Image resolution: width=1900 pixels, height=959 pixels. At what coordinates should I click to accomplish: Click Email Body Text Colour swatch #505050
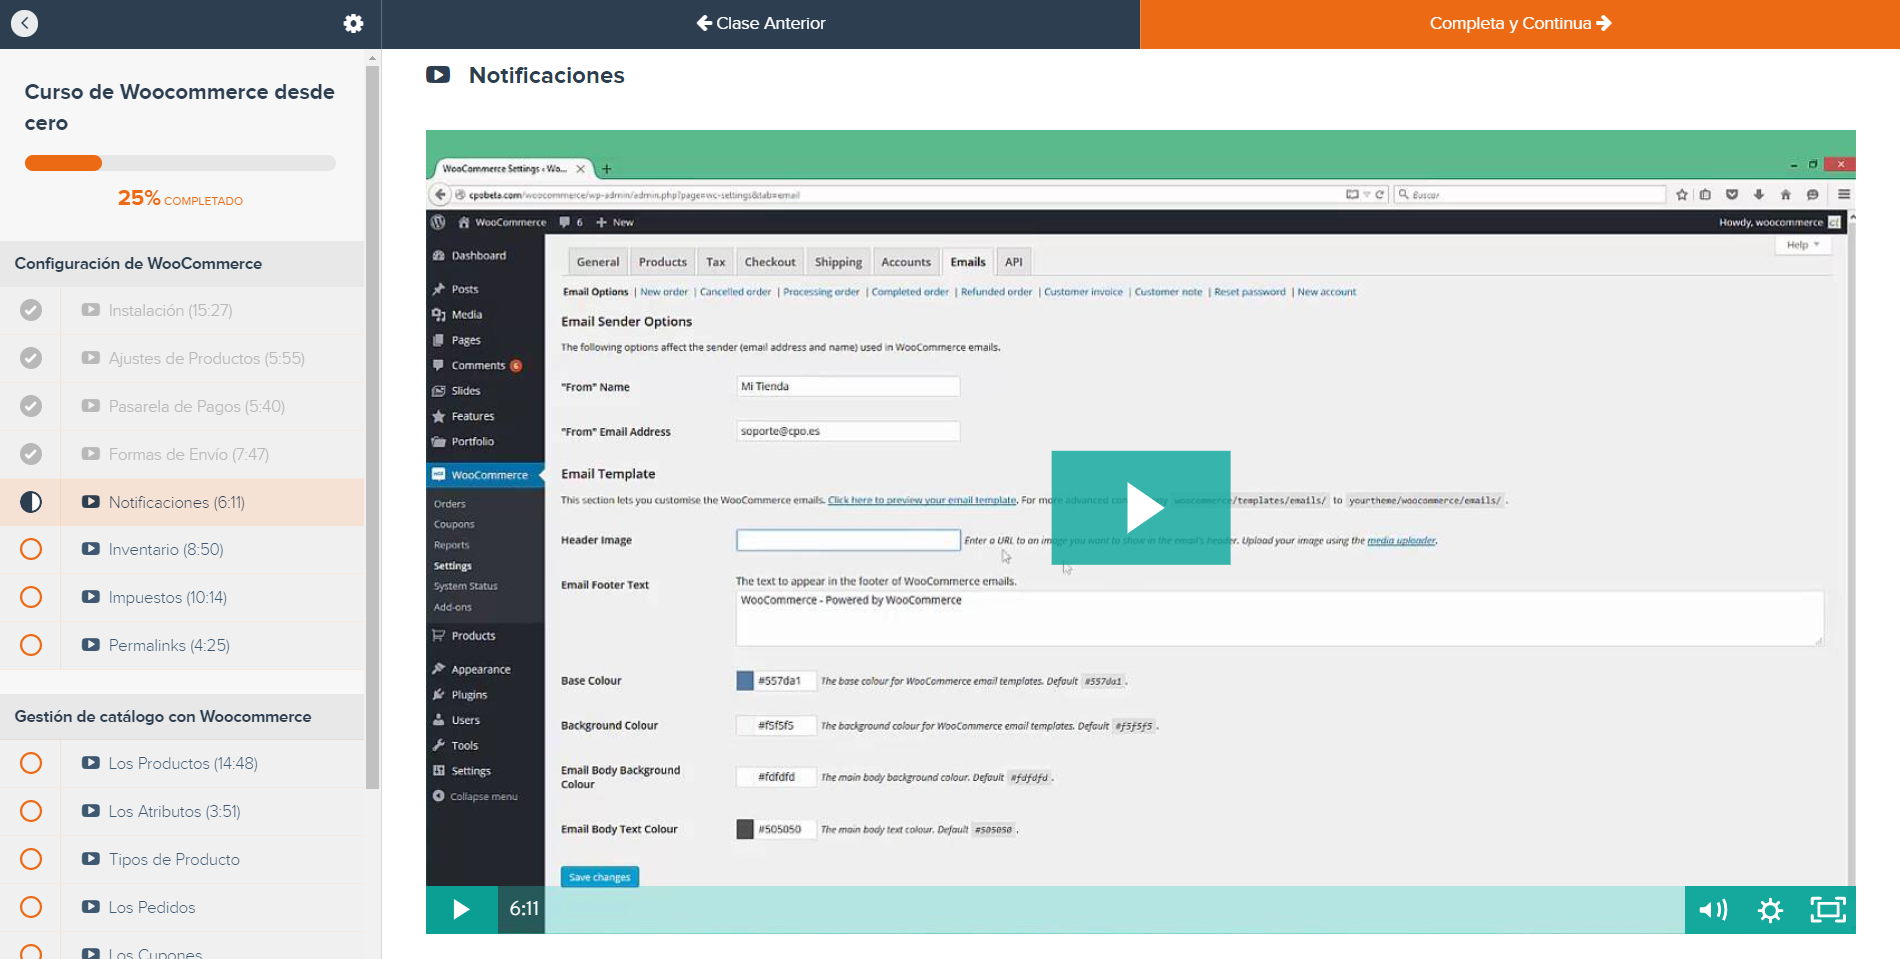click(x=745, y=829)
